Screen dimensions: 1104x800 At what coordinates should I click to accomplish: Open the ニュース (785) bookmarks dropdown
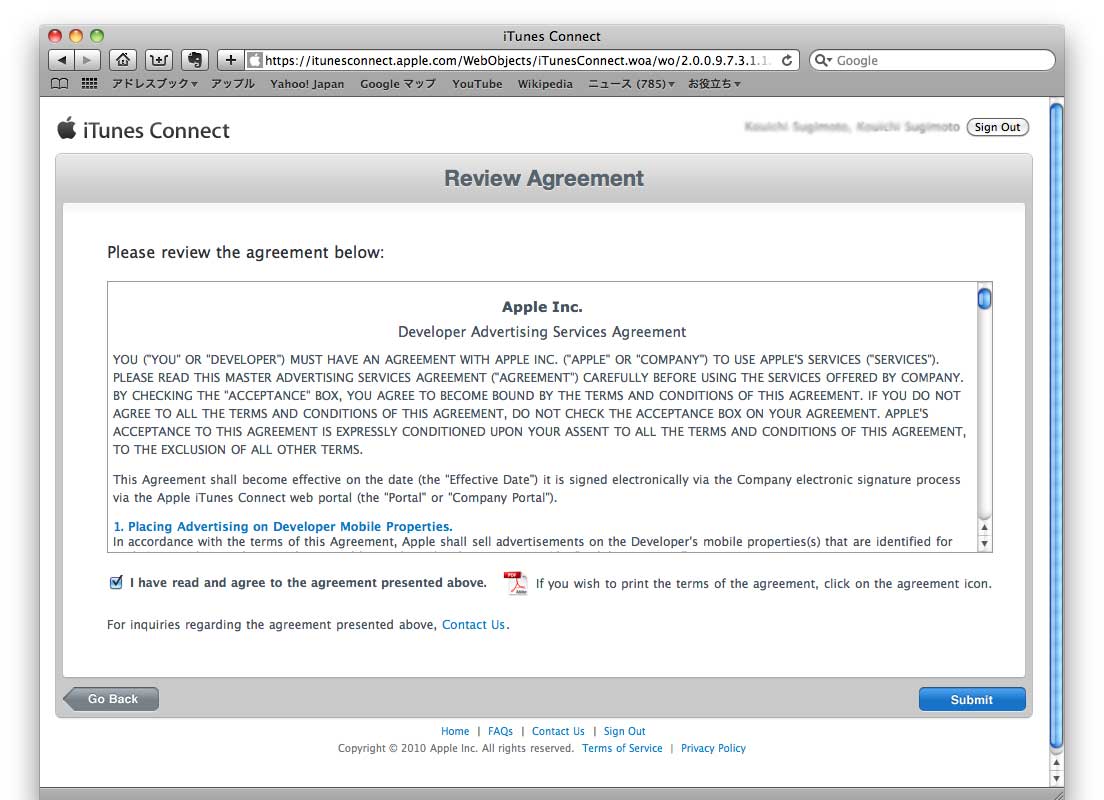[x=630, y=84]
